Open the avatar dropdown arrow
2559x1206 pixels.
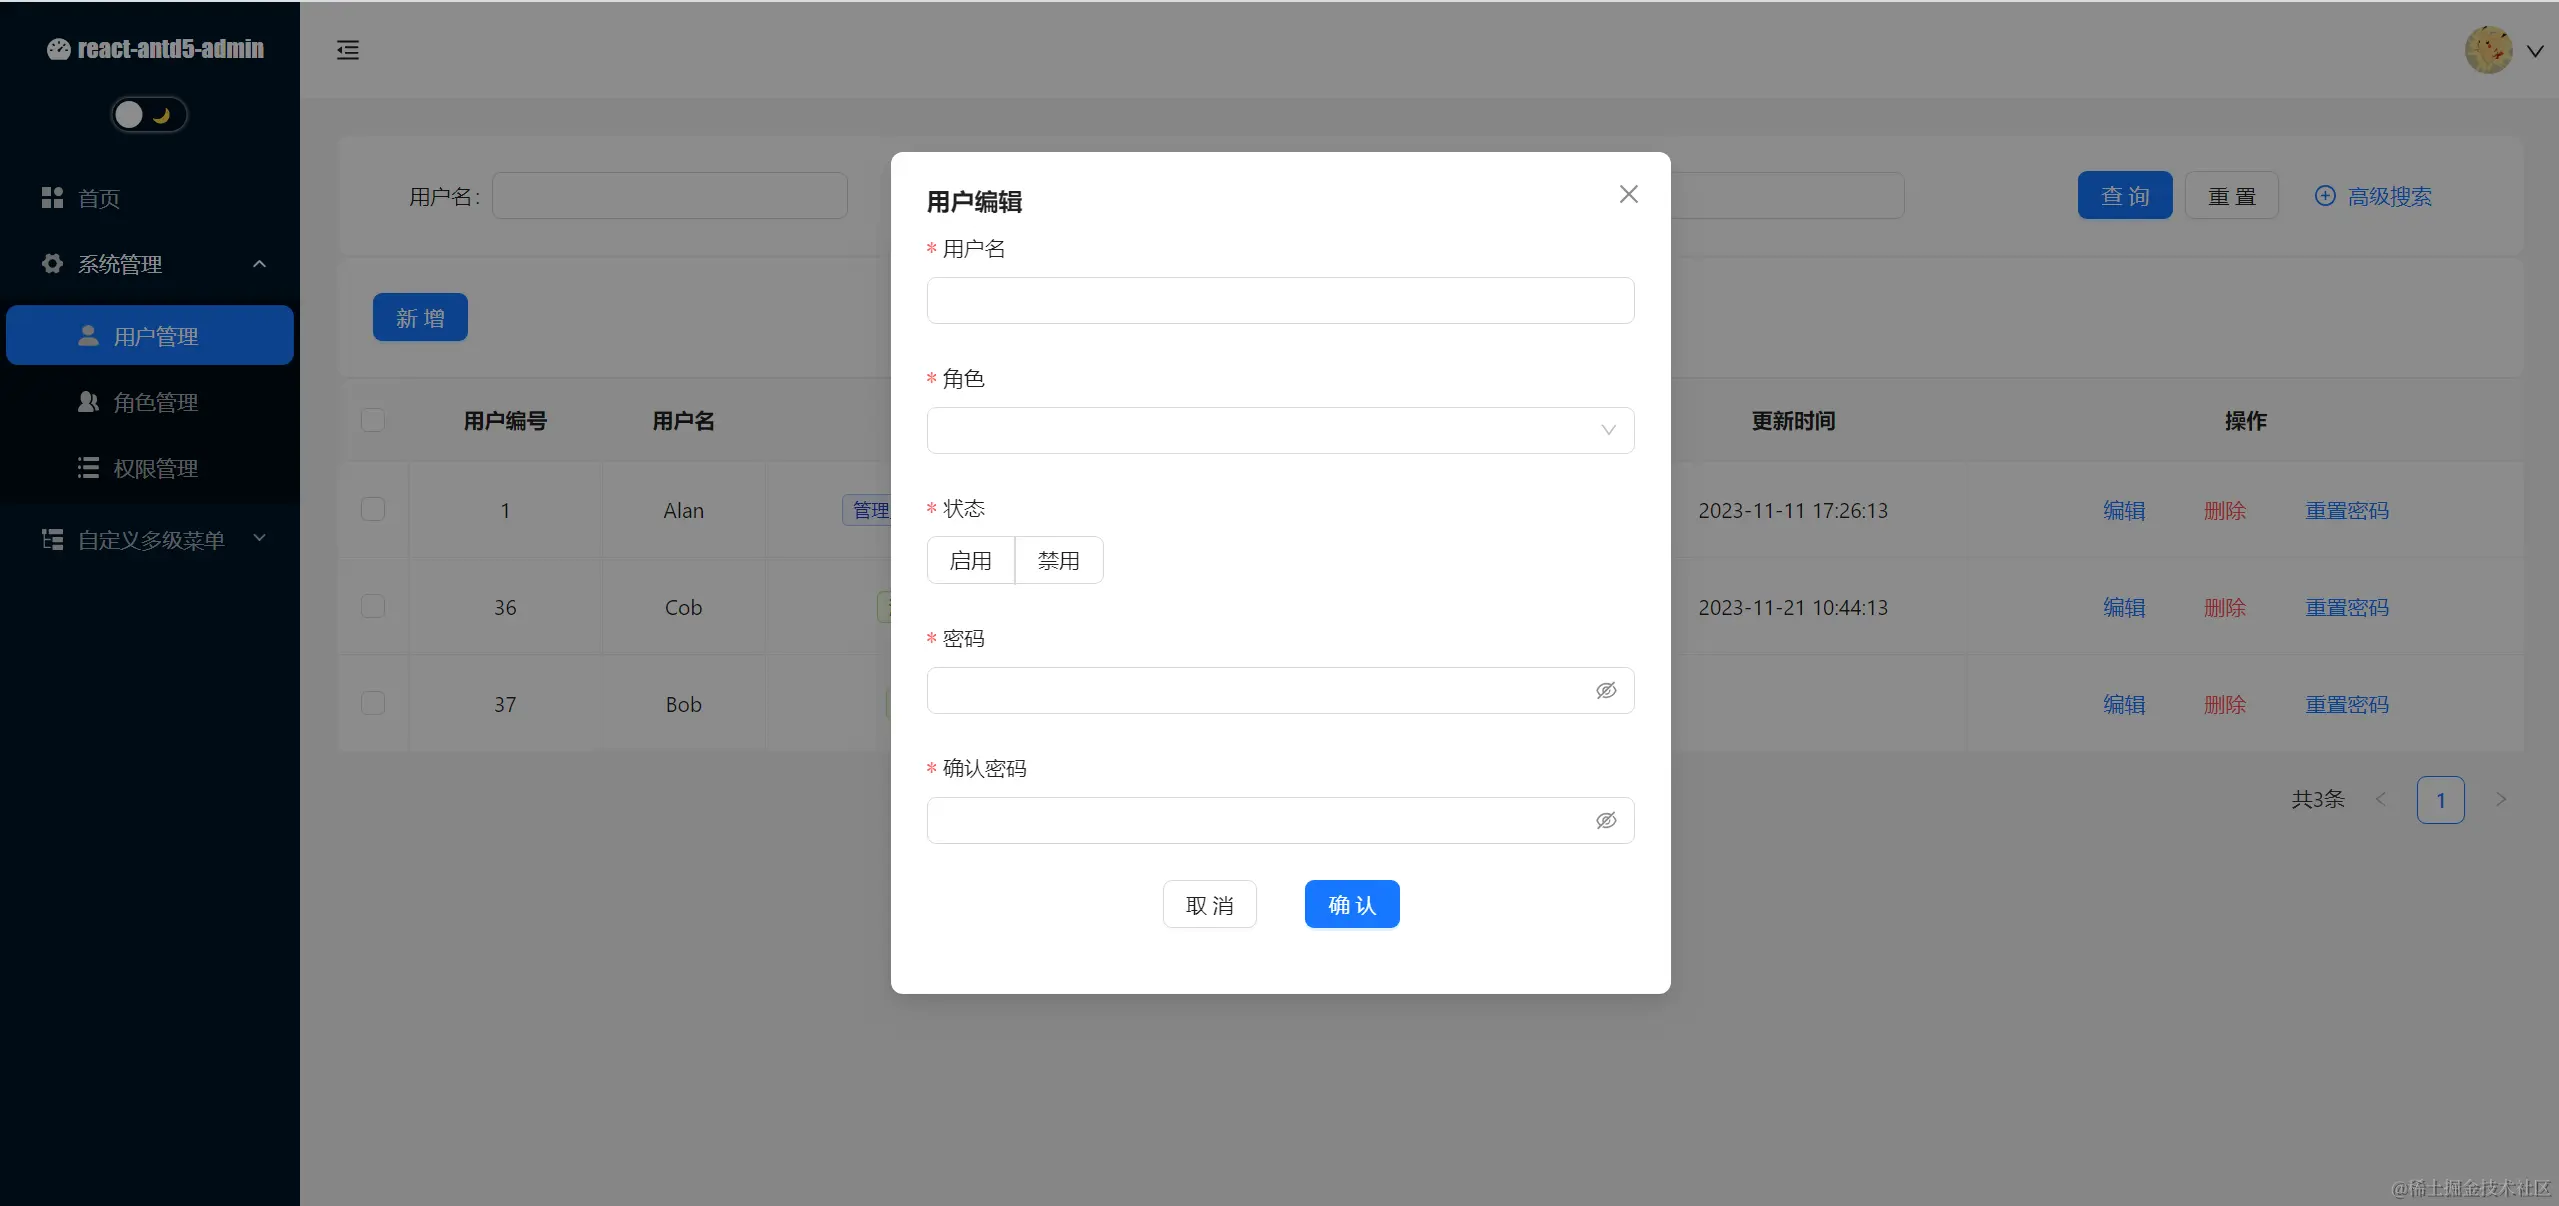pyautogui.click(x=2535, y=51)
